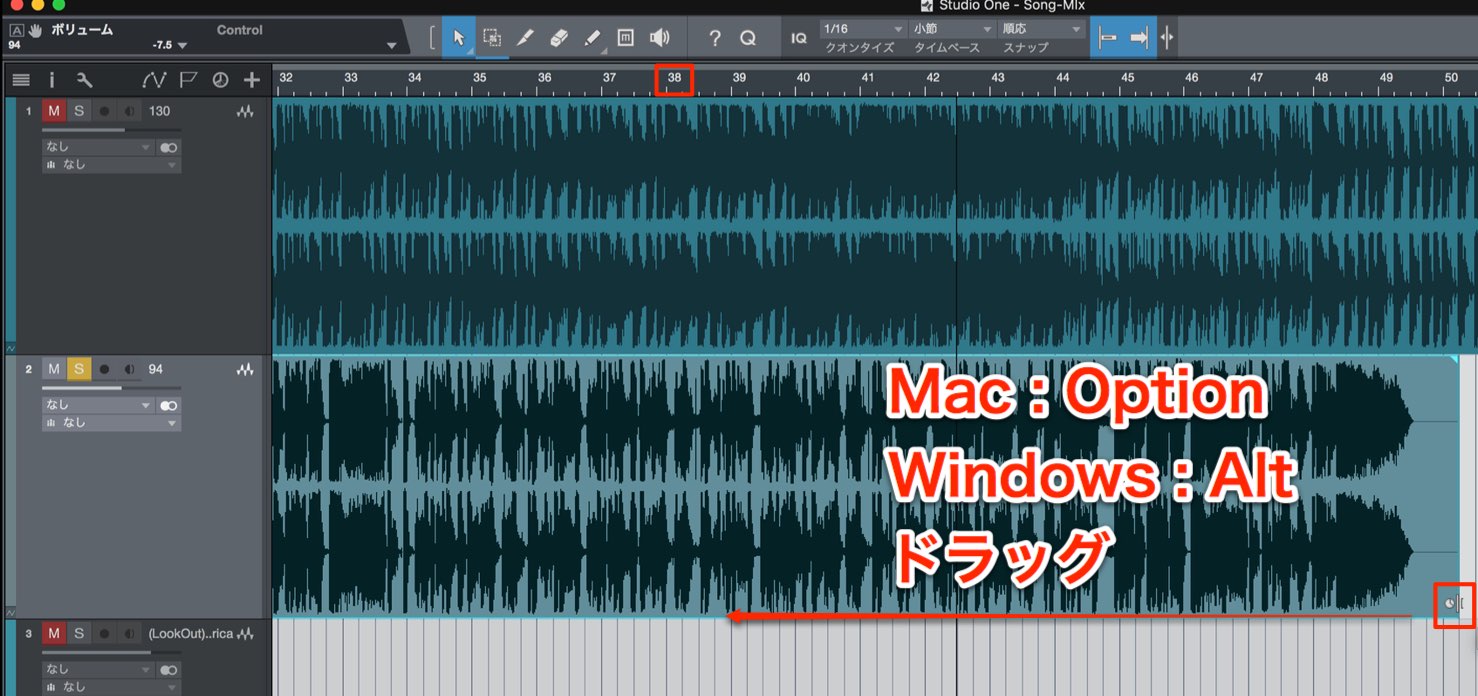The height and width of the screenshot is (696, 1478).
Task: Unmute track 3 with M button
Action: (54, 633)
